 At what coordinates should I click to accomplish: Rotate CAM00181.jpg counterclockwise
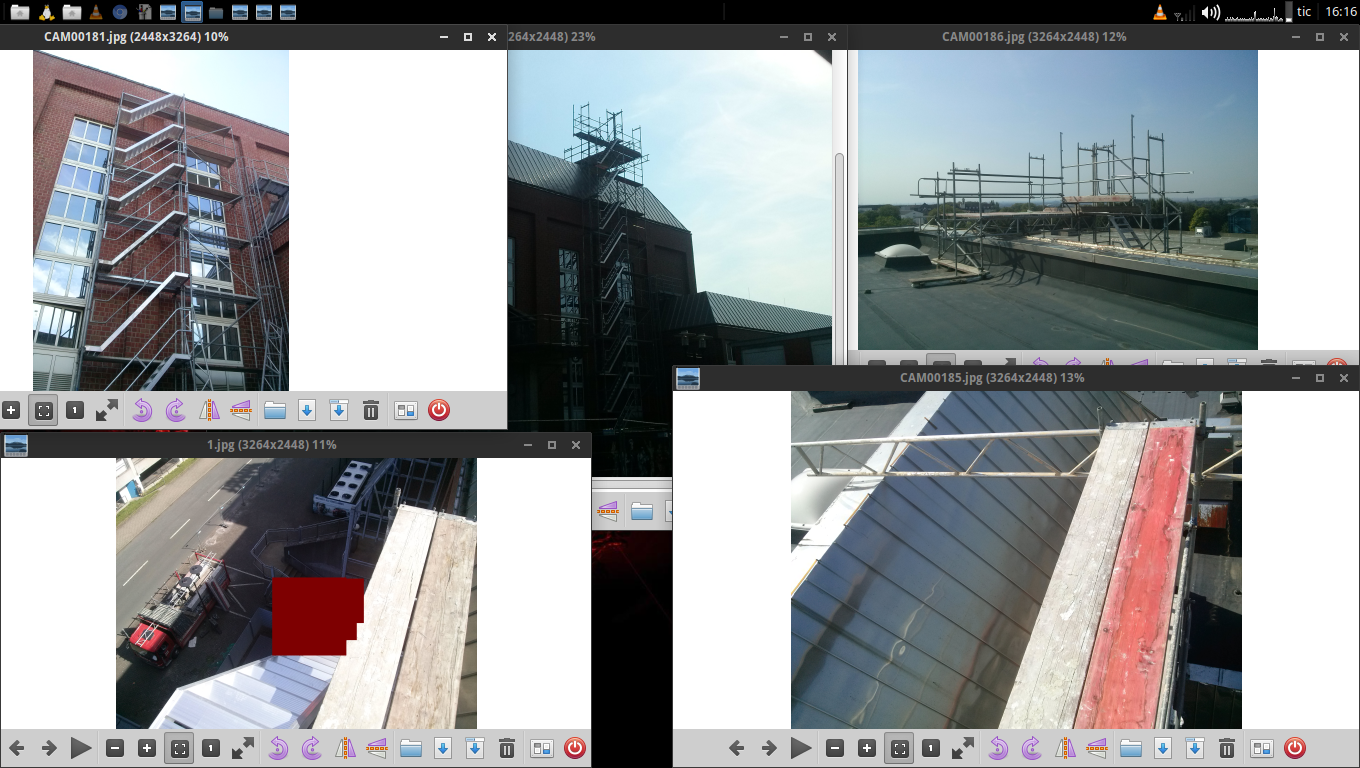[x=142, y=410]
